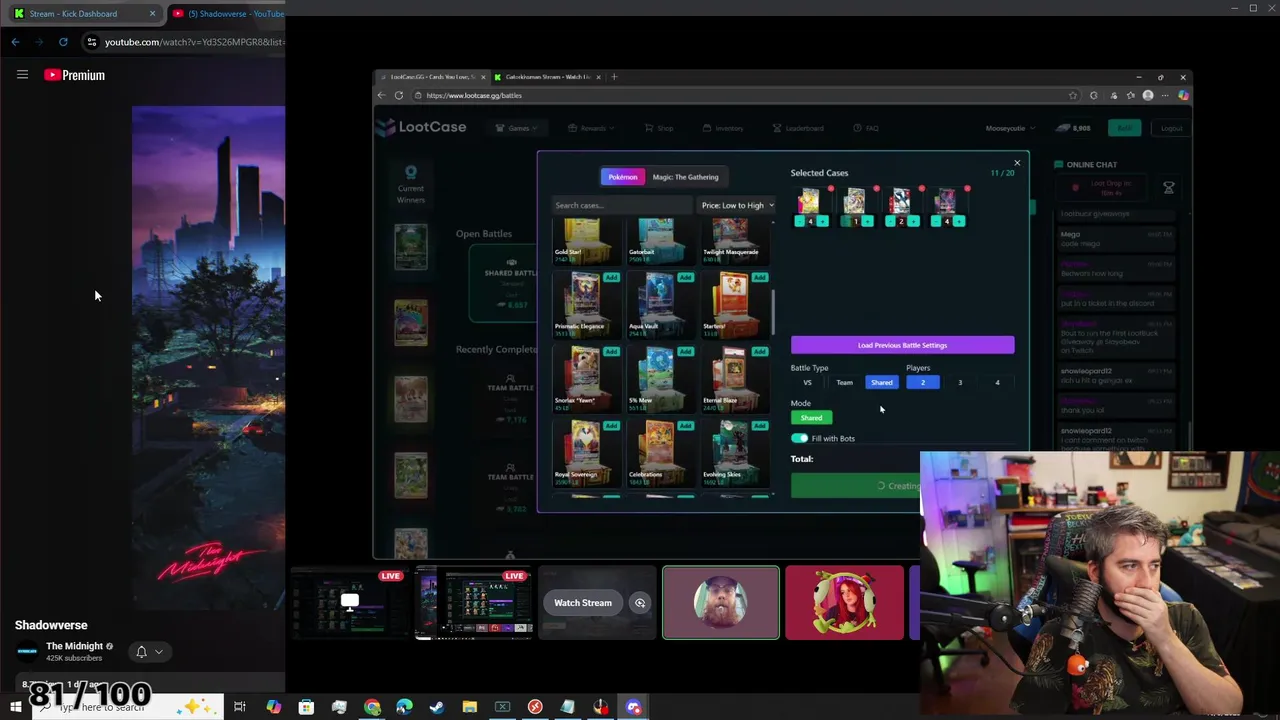Open Price: Low to High sort dropdown
Viewport: 1280px width, 720px height.
(x=737, y=205)
